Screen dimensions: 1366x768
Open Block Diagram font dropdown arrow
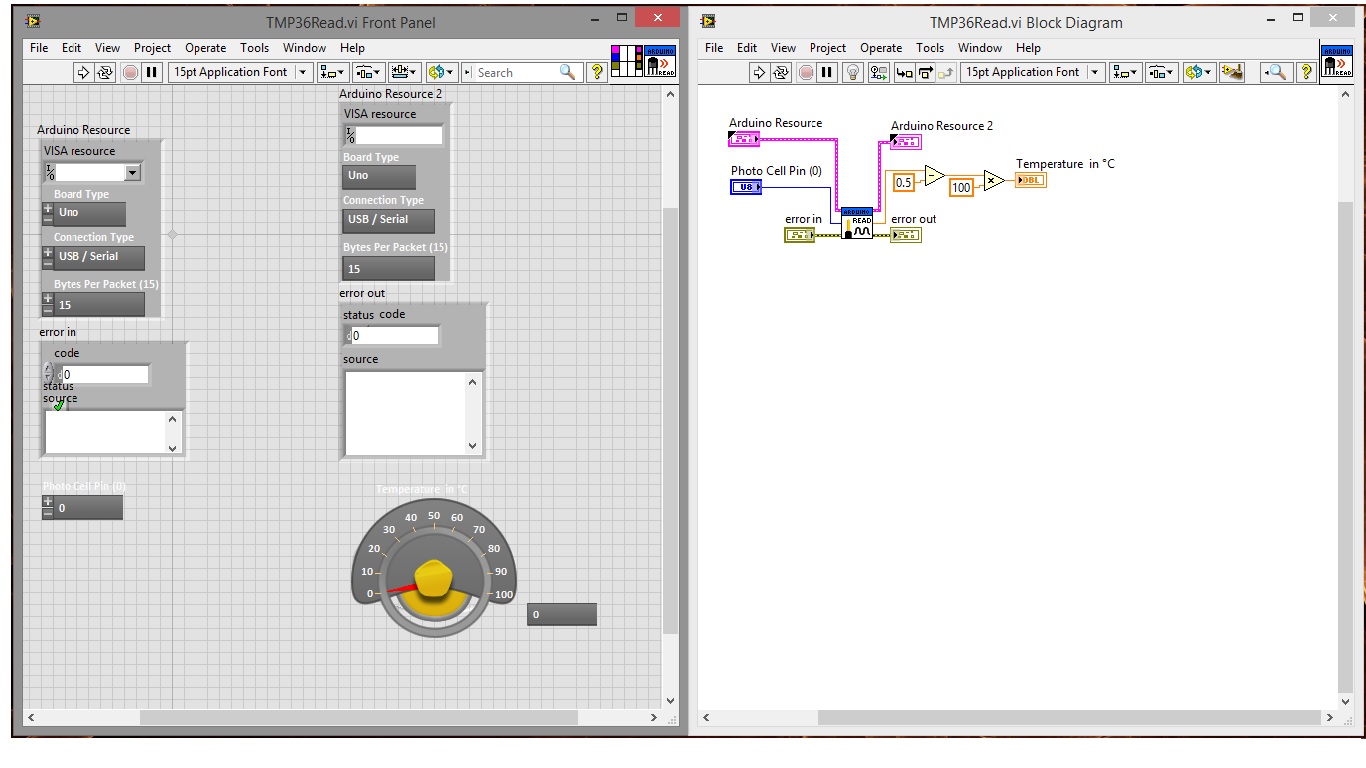pos(1094,72)
